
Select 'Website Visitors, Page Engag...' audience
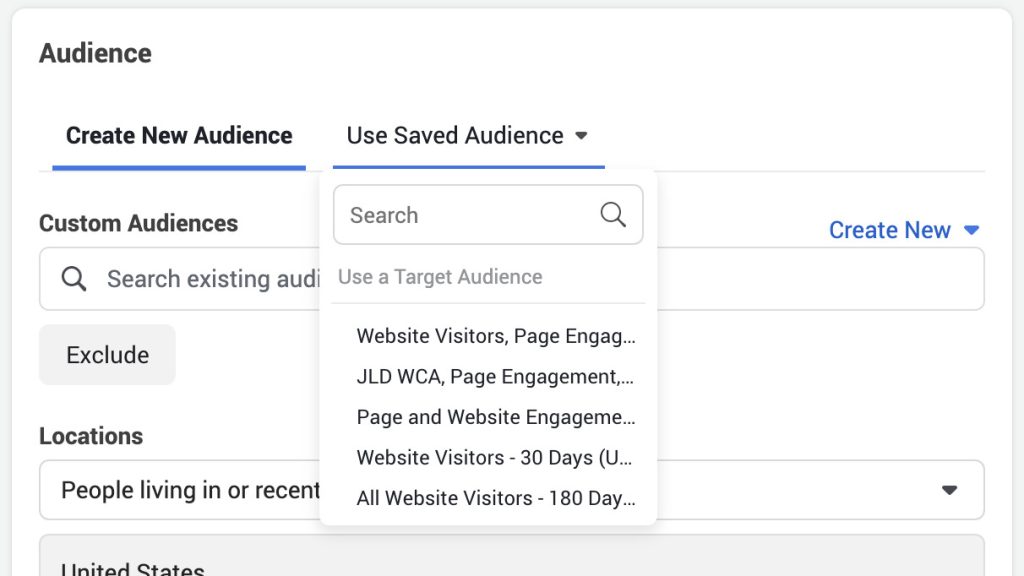pos(496,336)
